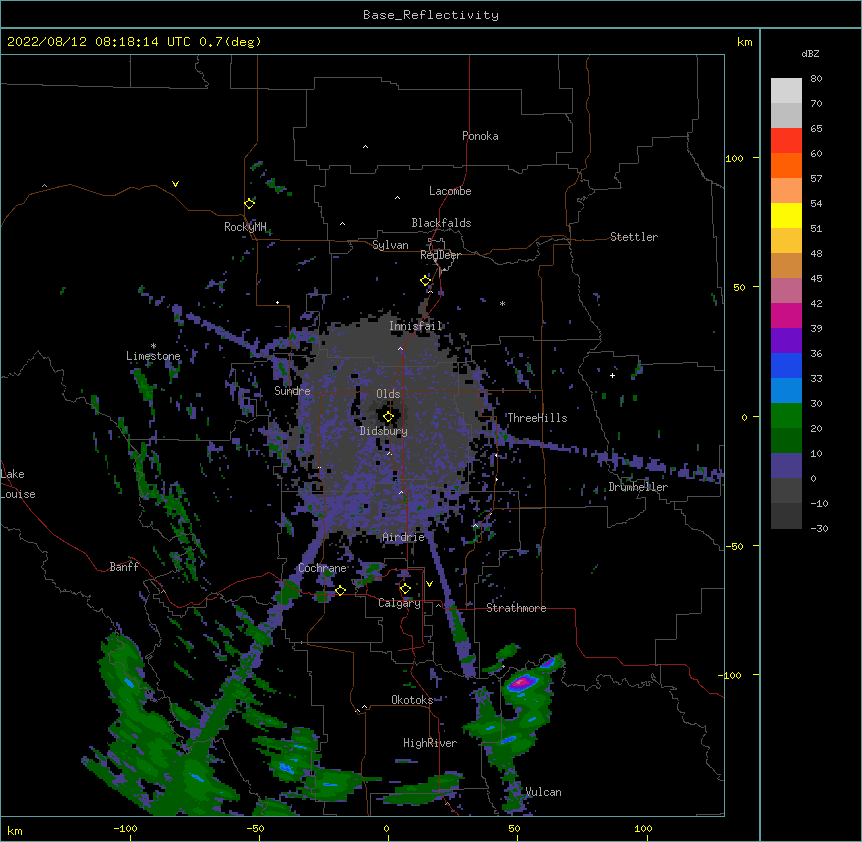Pick the orange 60-57 dBZ legend swatch

786,165
